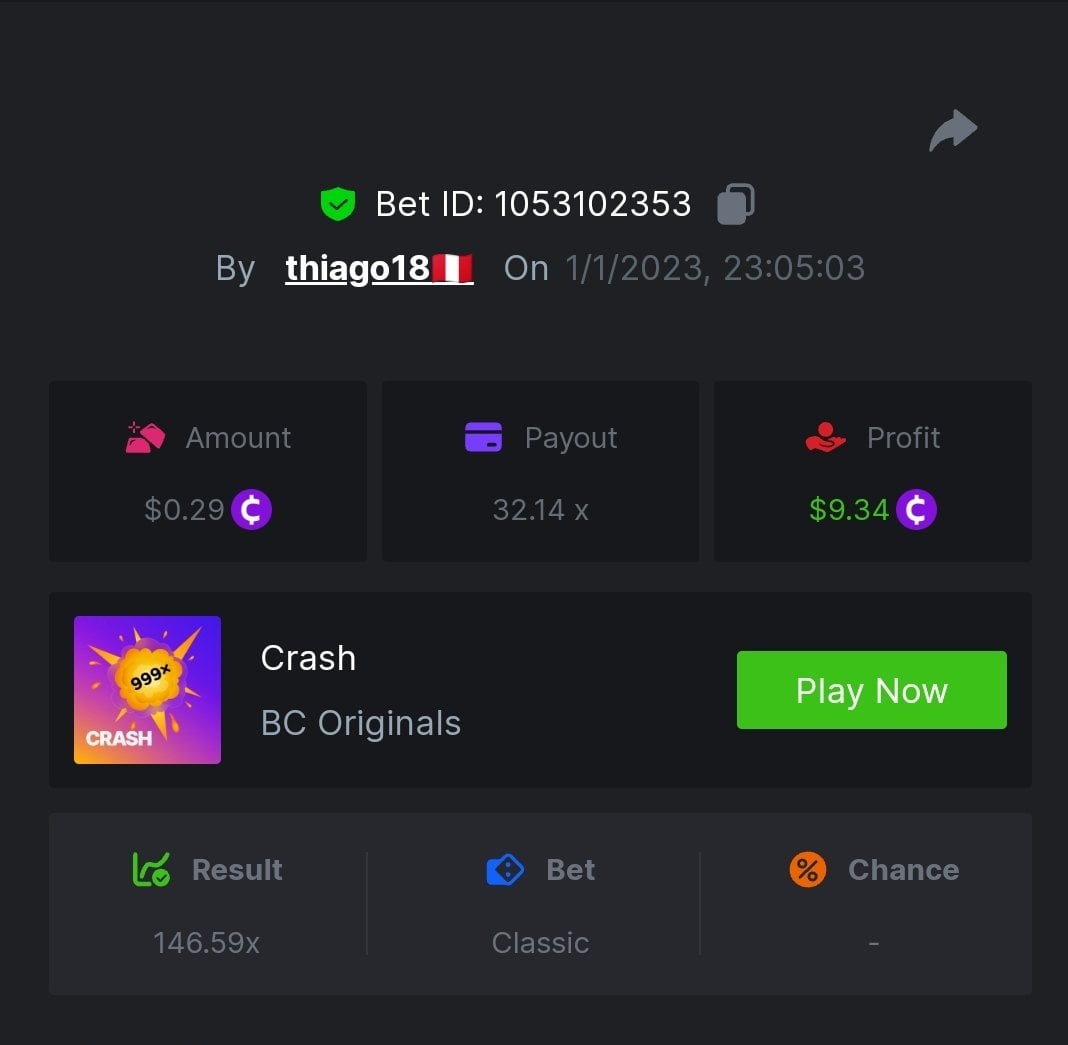Click the blue Bet dice icon
This screenshot has width=1068, height=1045.
click(x=505, y=870)
